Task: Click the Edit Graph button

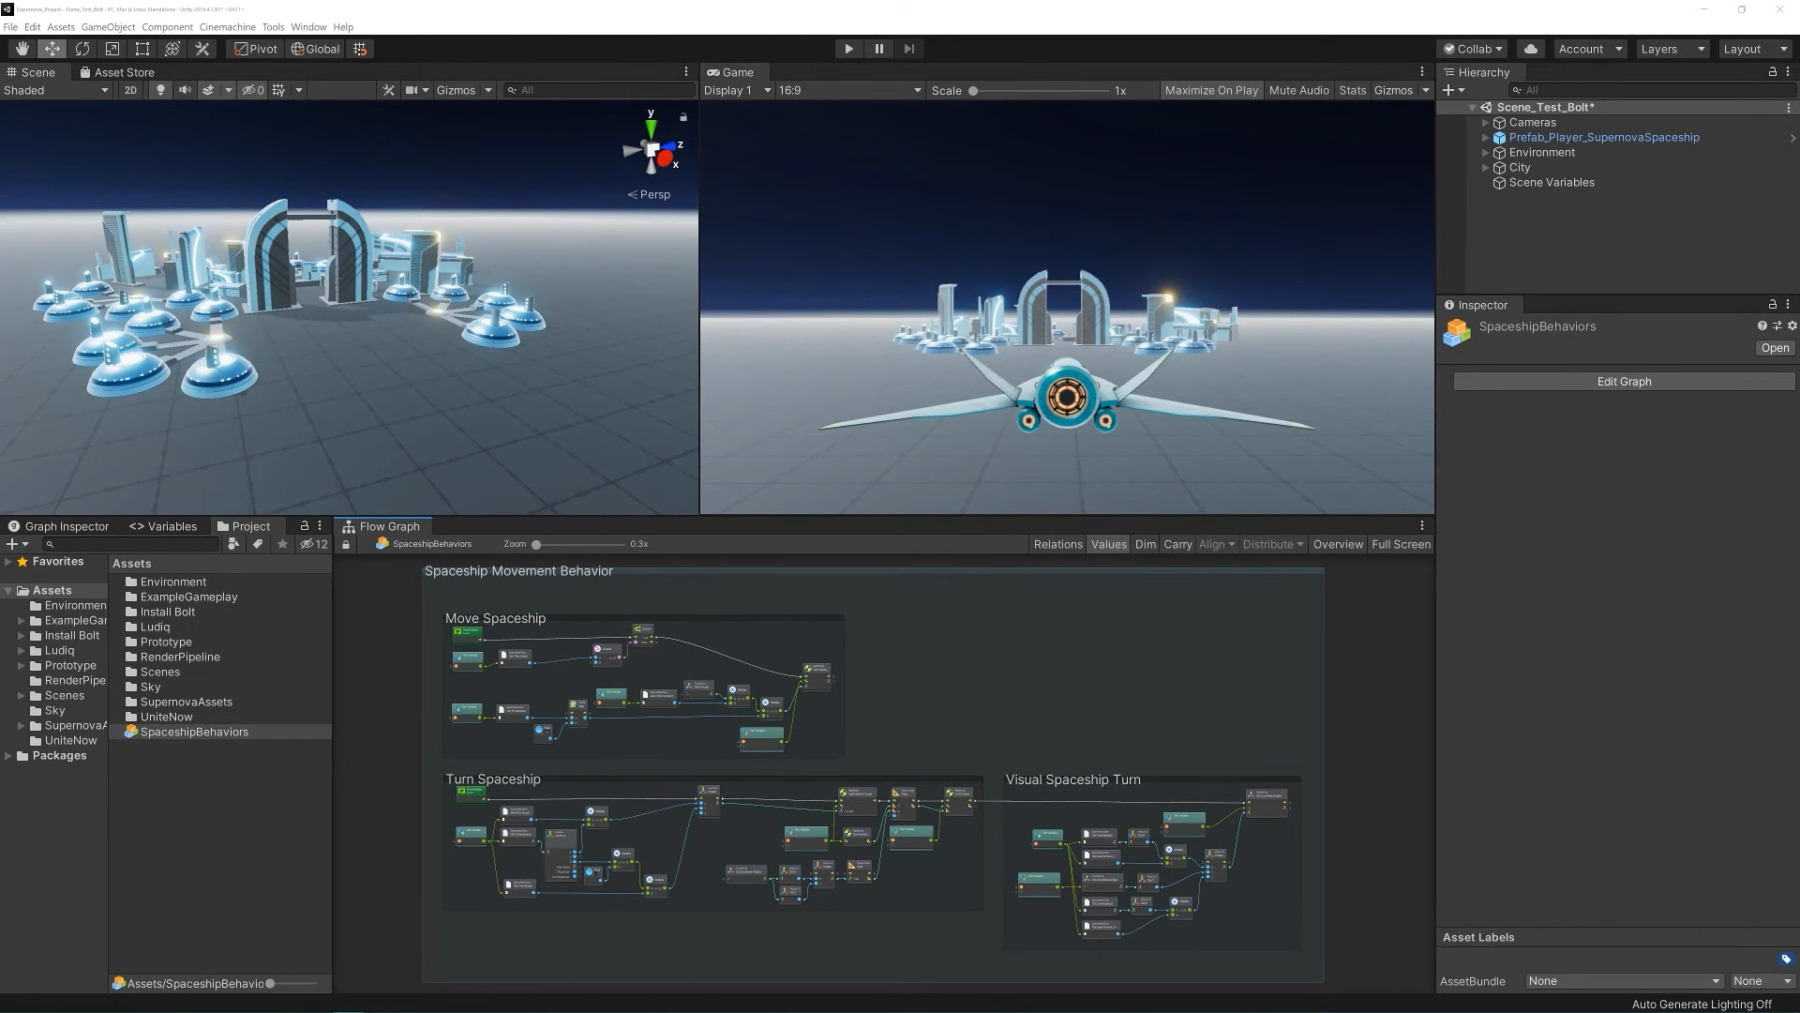Action: [x=1623, y=382]
